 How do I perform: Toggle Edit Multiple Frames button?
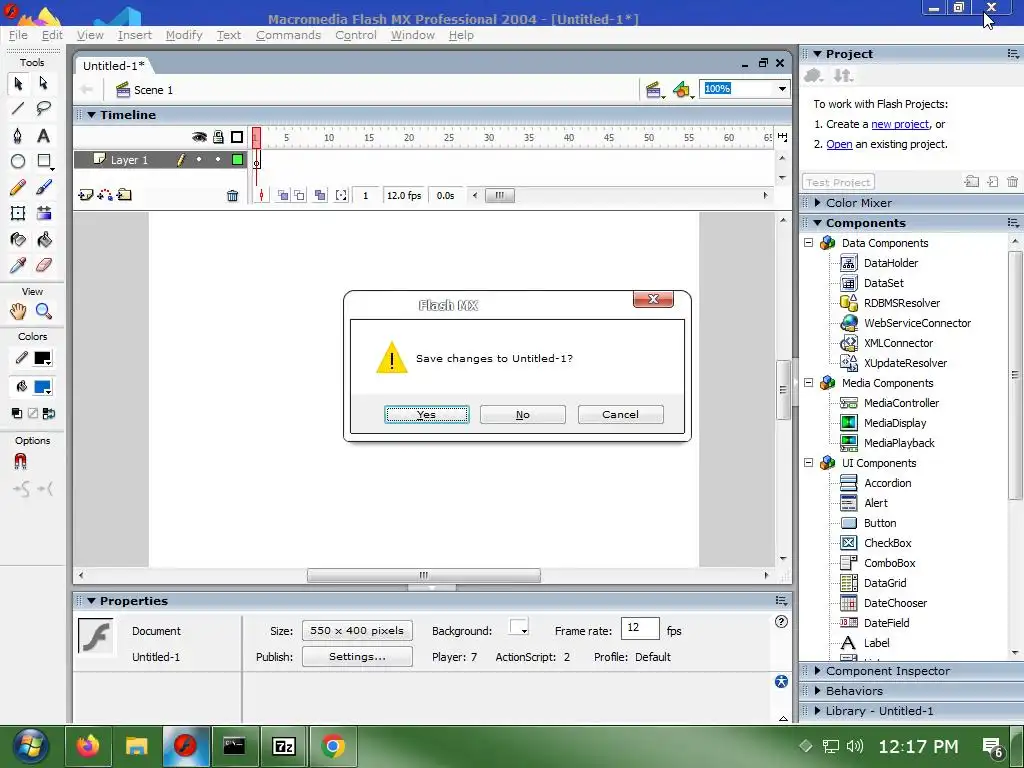[320, 195]
